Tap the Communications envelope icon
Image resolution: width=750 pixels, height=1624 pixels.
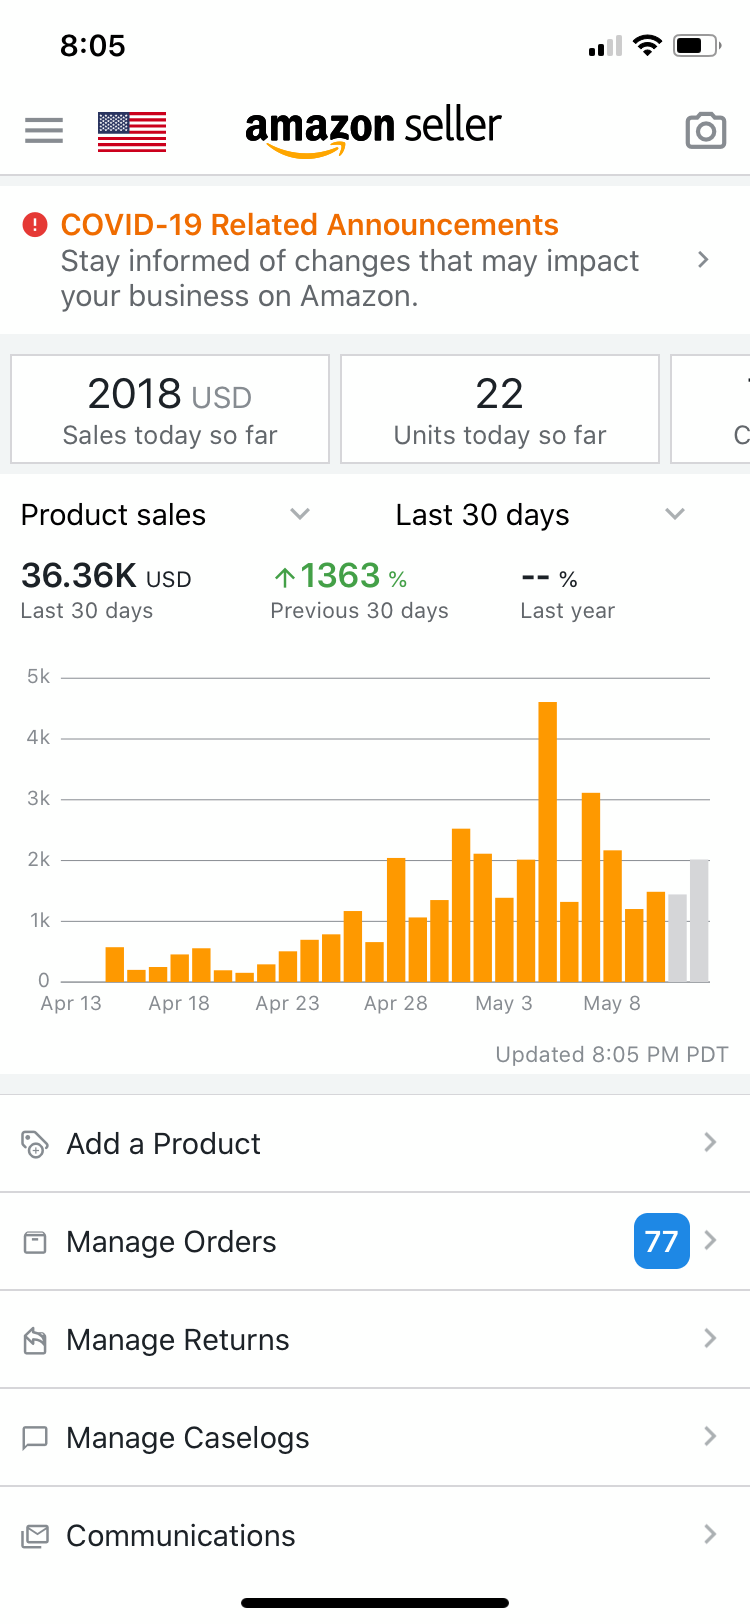pyautogui.click(x=35, y=1536)
